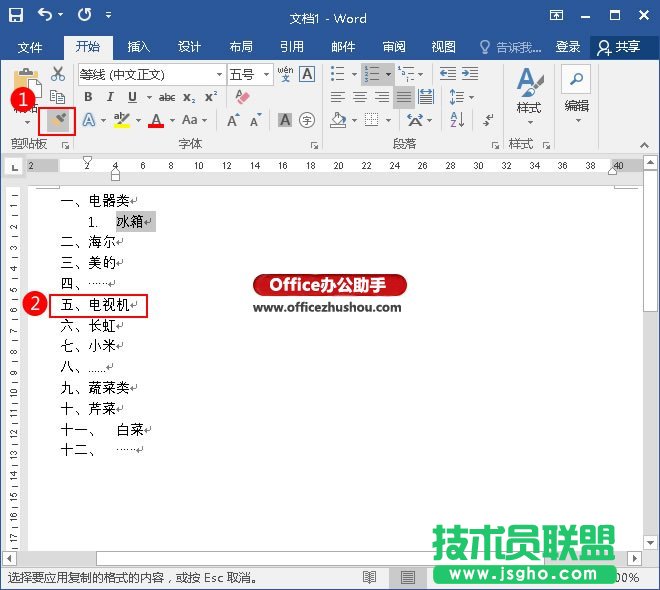Open Customize Quick Access Toolbar arrow
This screenshot has height=590, width=660.
point(109,15)
